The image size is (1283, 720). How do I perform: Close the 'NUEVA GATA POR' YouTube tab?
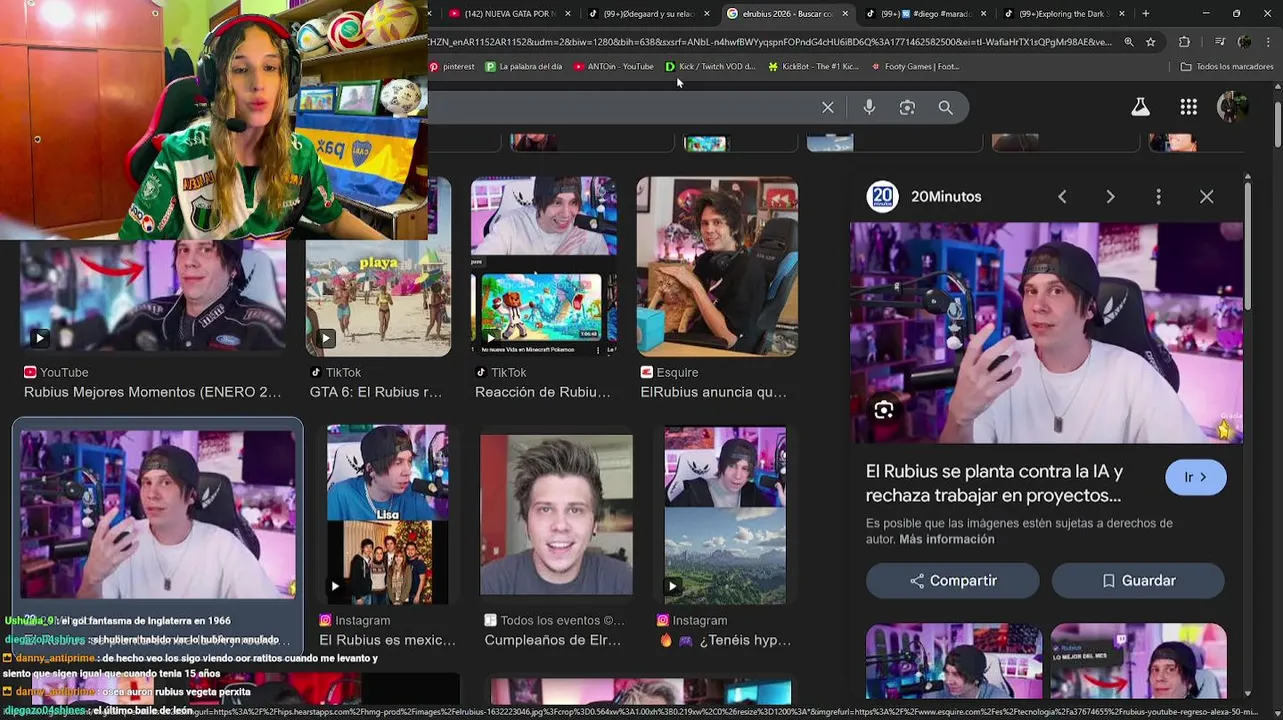568,14
